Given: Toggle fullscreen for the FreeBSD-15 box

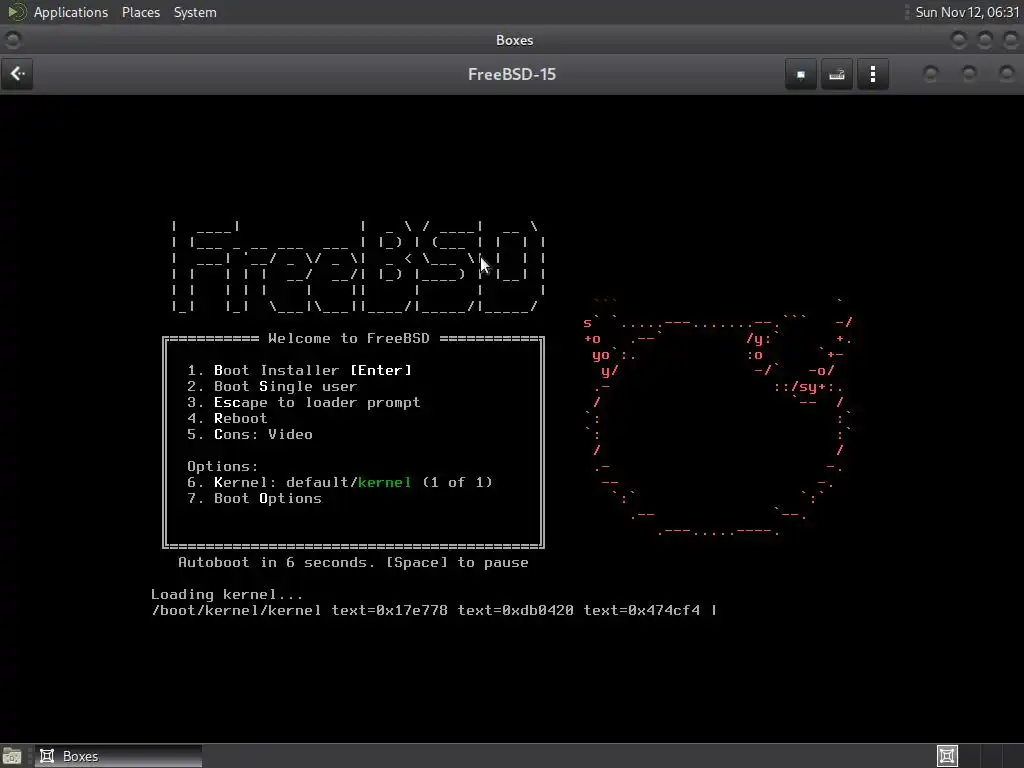Looking at the screenshot, I should click(x=801, y=74).
